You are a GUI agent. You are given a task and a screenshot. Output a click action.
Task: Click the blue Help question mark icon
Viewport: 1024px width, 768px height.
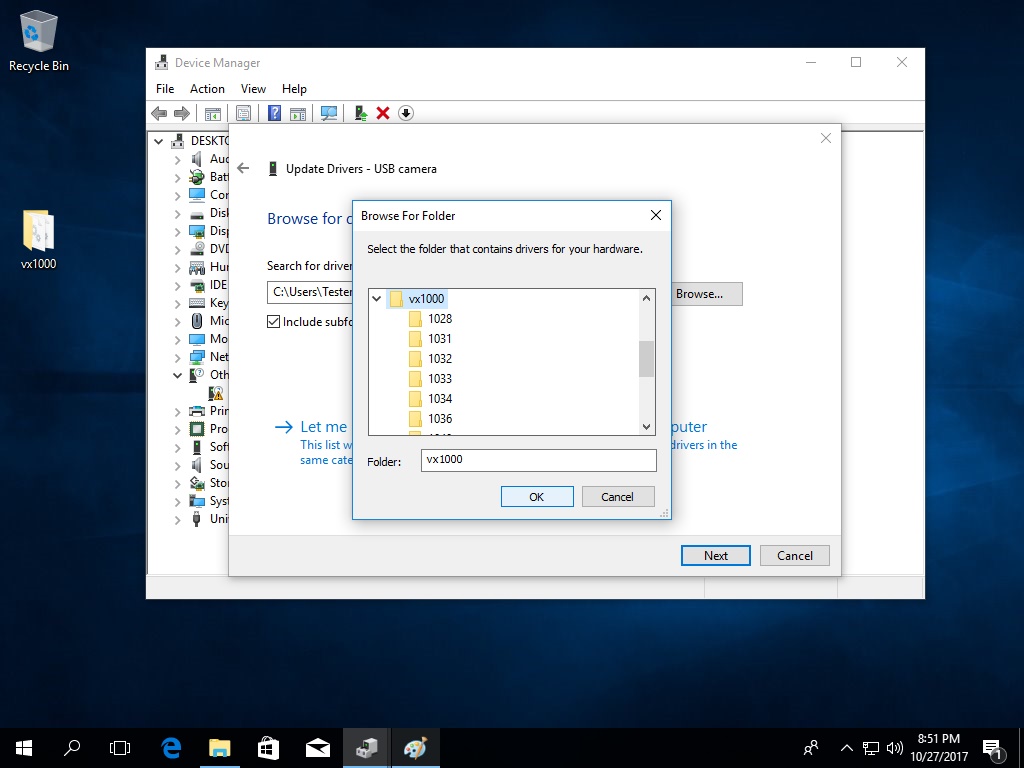pyautogui.click(x=274, y=114)
